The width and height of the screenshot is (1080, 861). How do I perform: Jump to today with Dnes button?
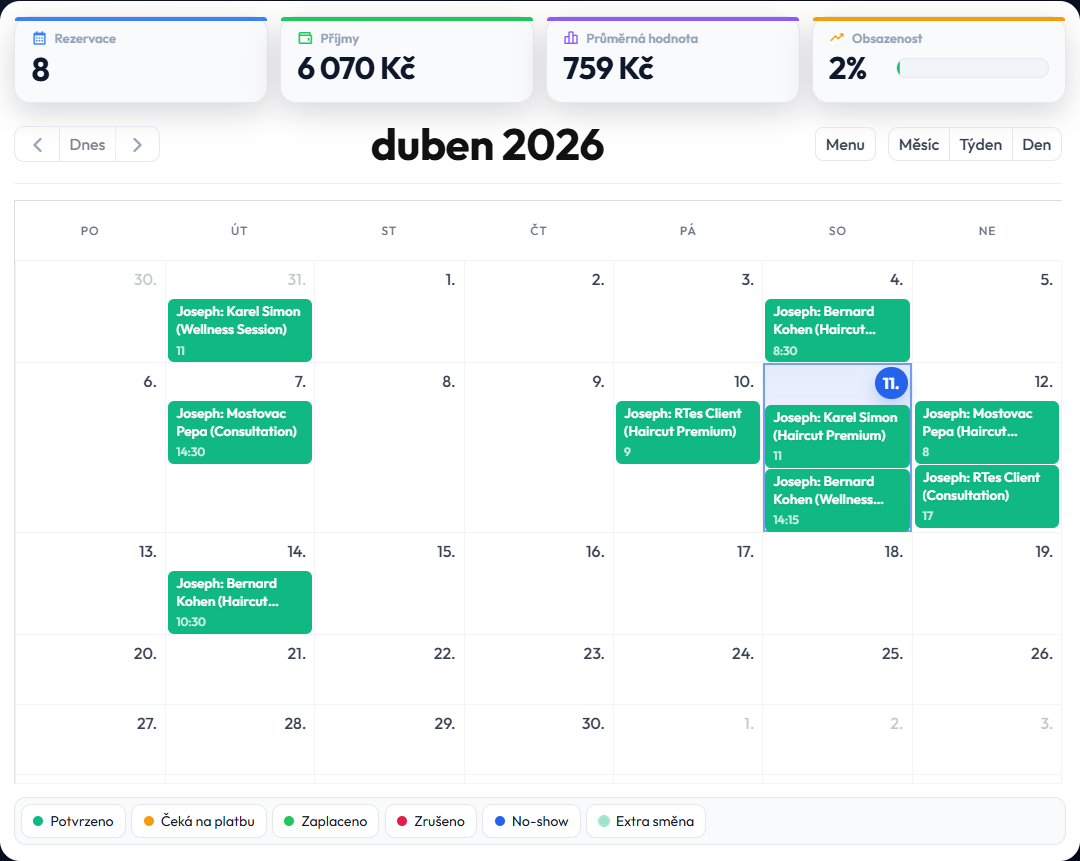click(x=88, y=144)
